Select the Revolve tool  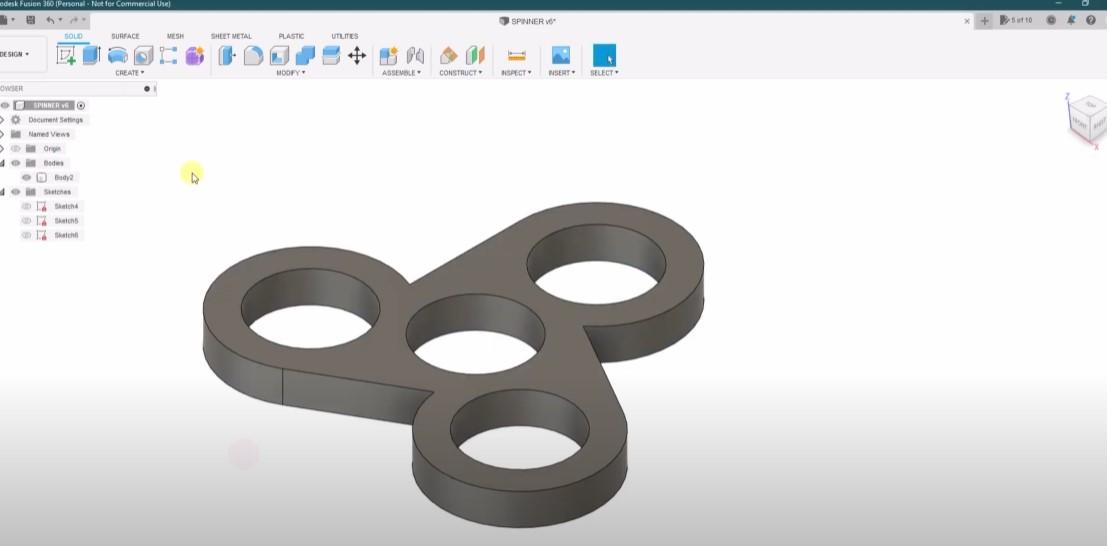(117, 55)
